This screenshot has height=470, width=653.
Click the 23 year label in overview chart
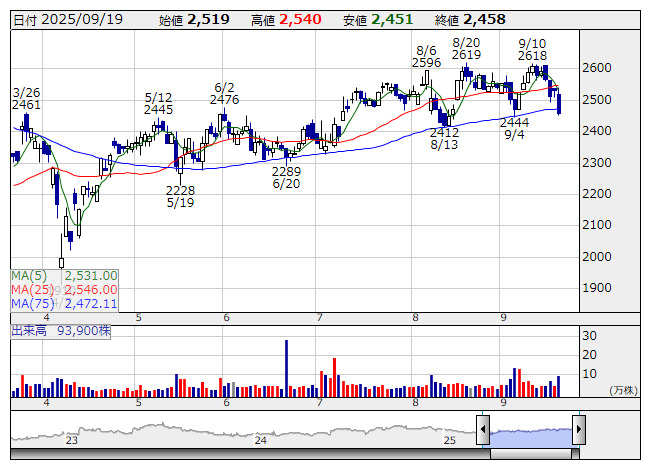[72, 440]
